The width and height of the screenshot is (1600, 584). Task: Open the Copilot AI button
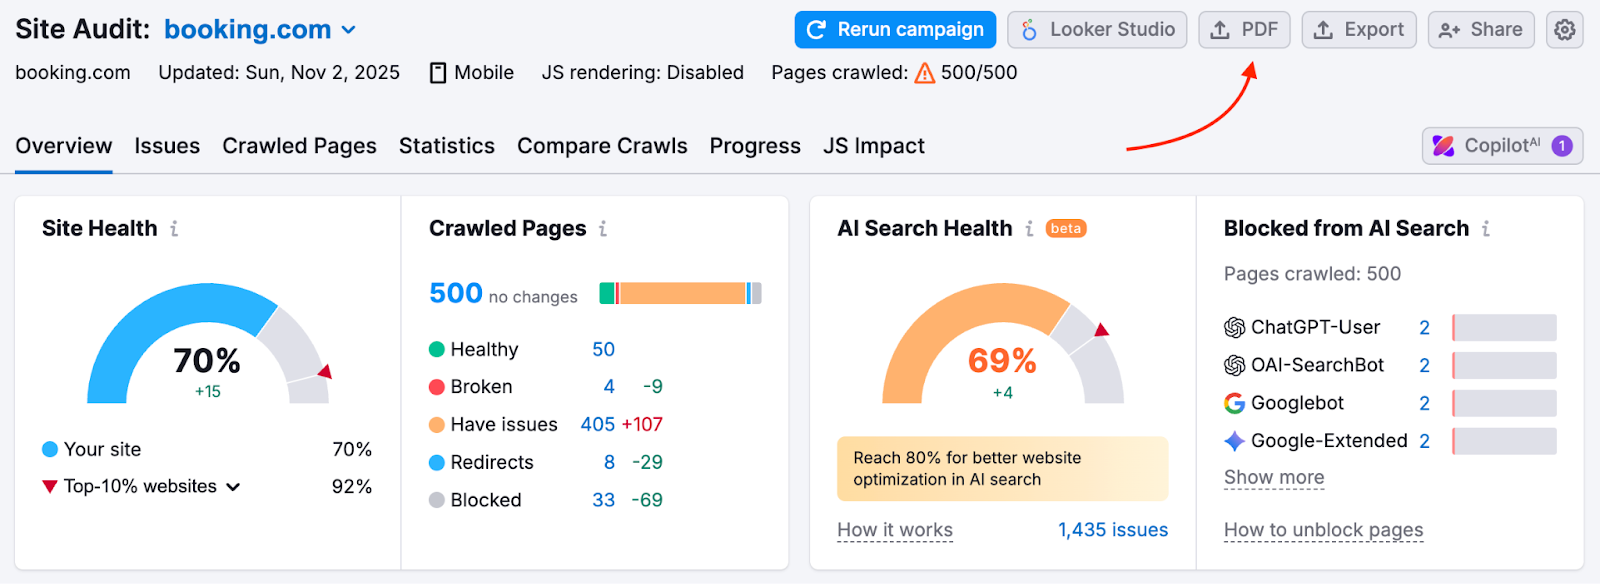coord(1502,146)
